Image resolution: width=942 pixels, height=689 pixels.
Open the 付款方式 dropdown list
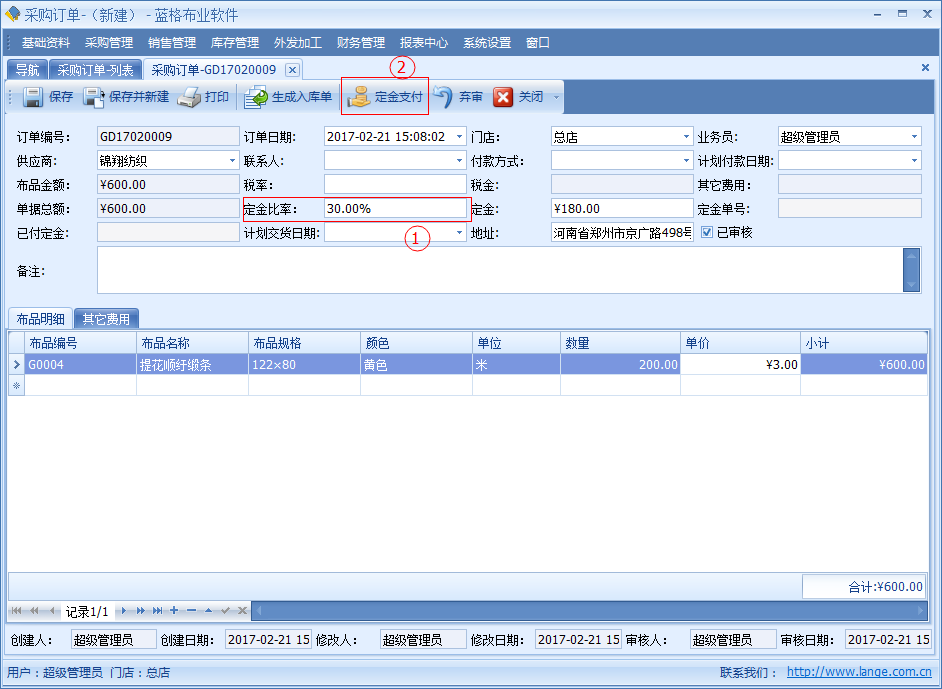coord(686,160)
